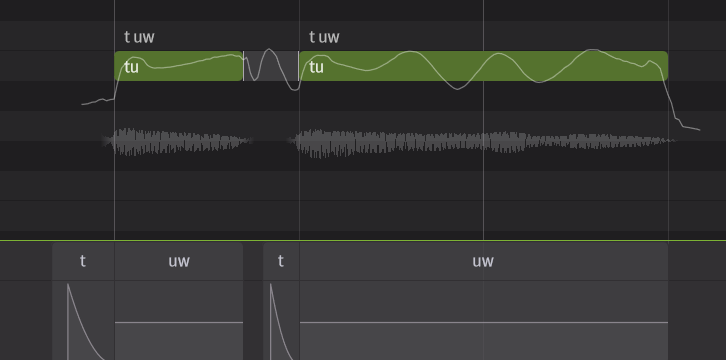This screenshot has height=360, width=726.
Task: Select the first "uw" phoneme block
Action: click(x=179, y=261)
